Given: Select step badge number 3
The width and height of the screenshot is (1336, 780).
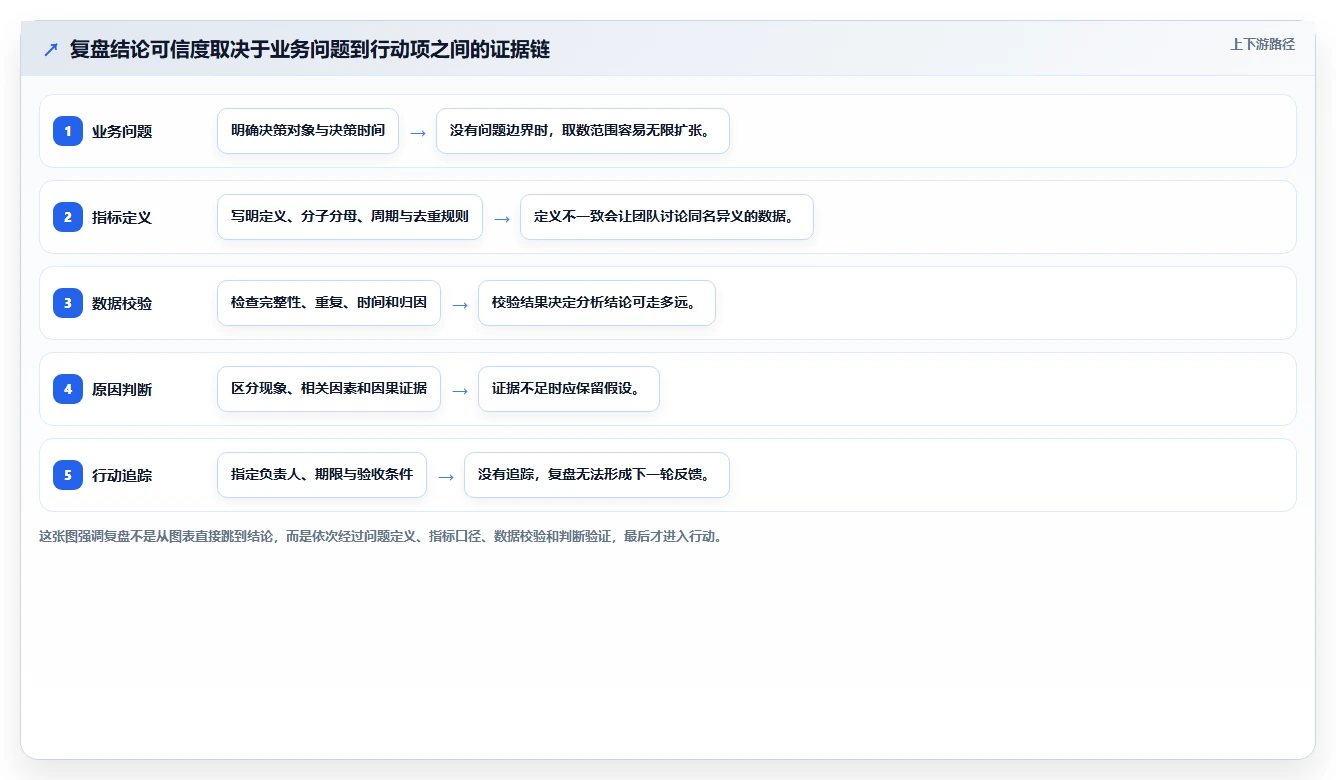Looking at the screenshot, I should tap(68, 303).
